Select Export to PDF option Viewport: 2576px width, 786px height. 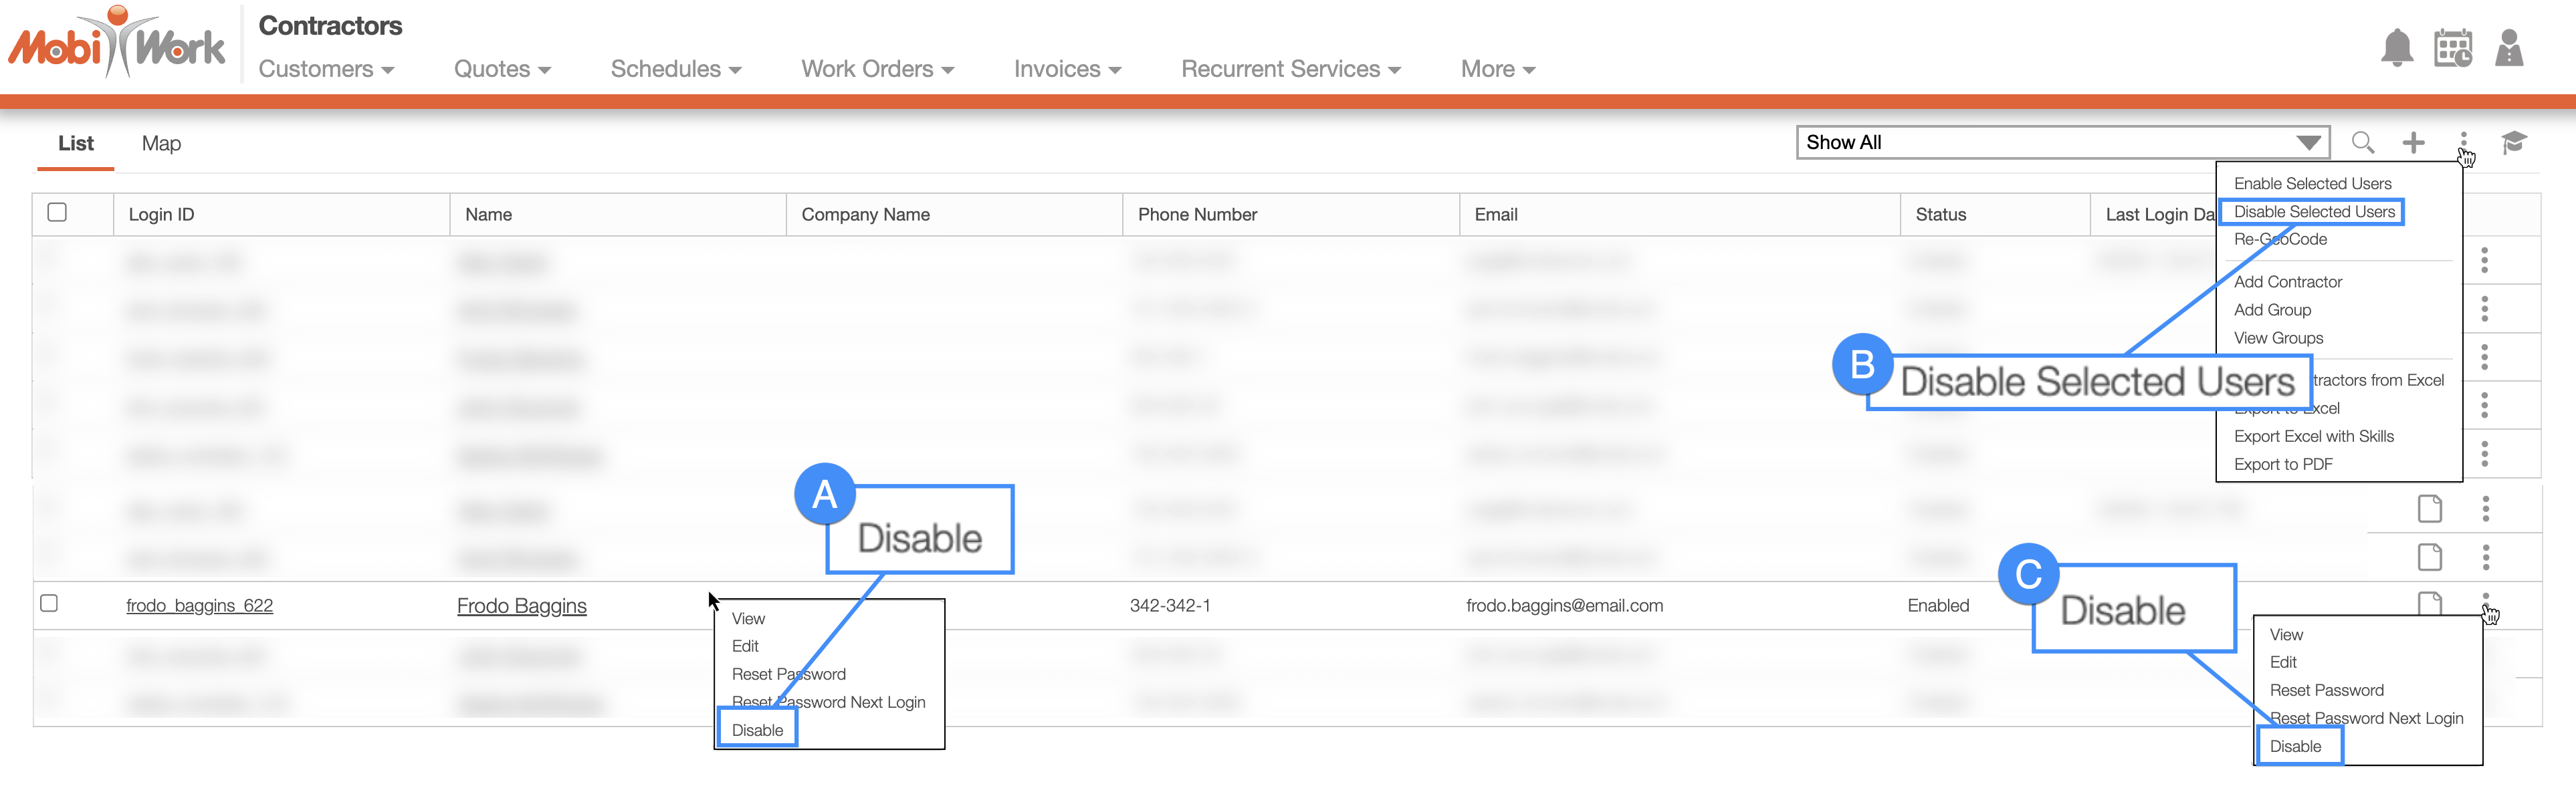[2283, 464]
